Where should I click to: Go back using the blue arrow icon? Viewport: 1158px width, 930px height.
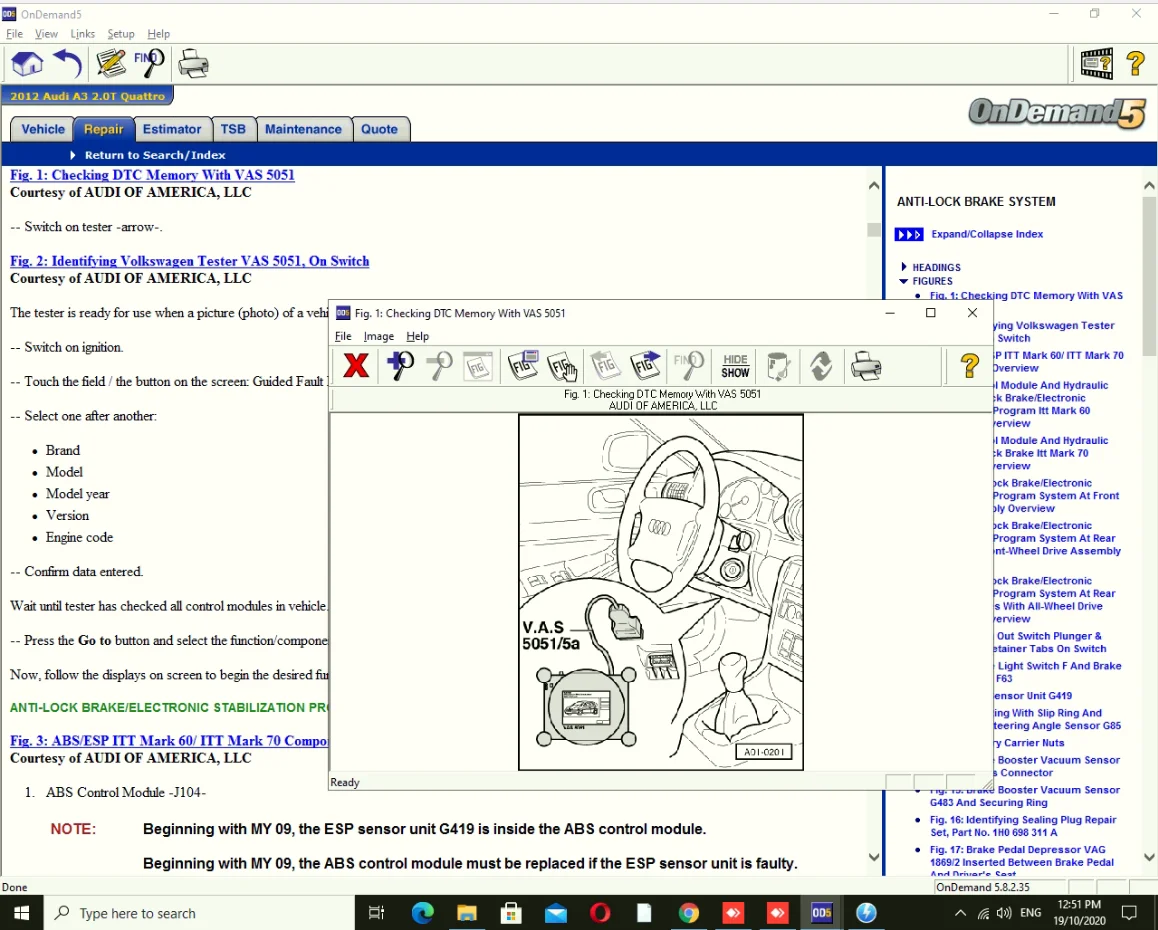point(67,64)
